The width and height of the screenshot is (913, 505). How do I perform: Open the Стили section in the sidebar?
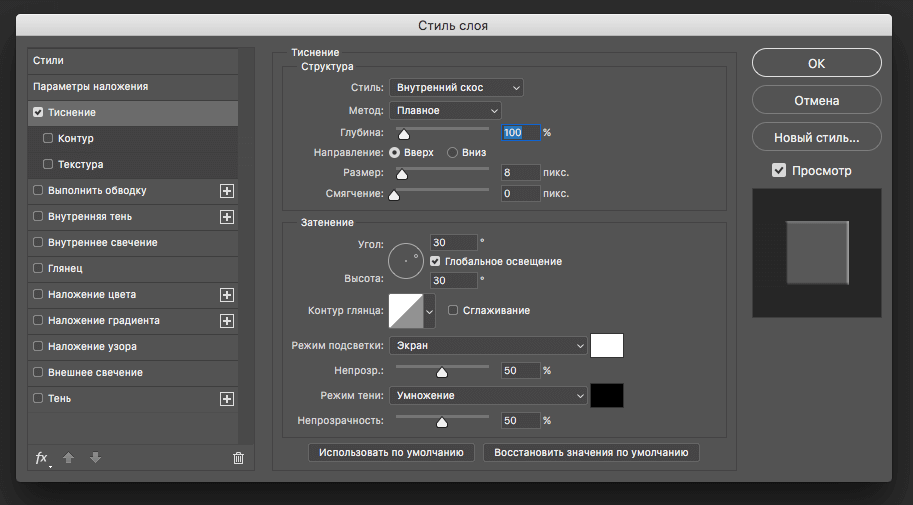(48, 61)
